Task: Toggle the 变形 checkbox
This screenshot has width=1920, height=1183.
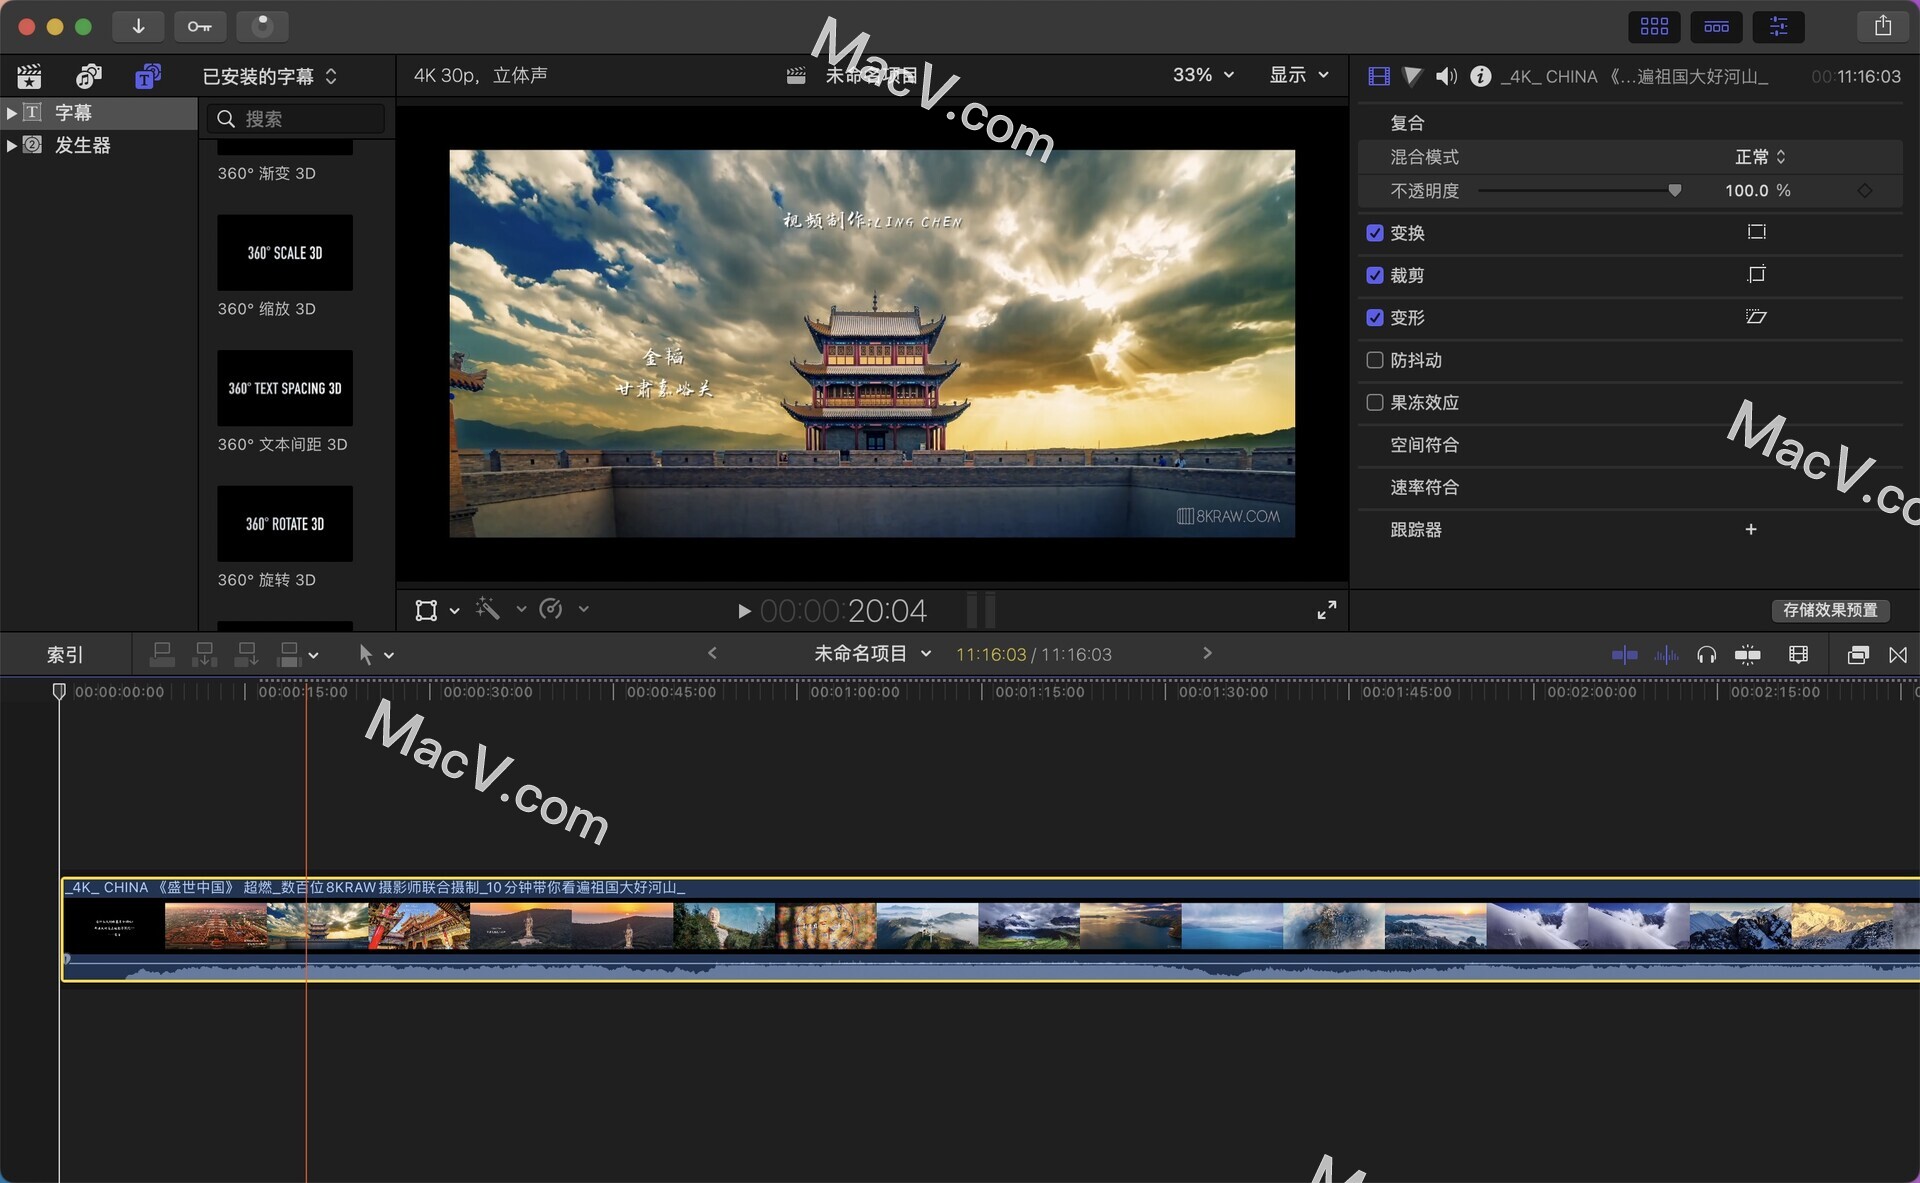Action: point(1375,317)
